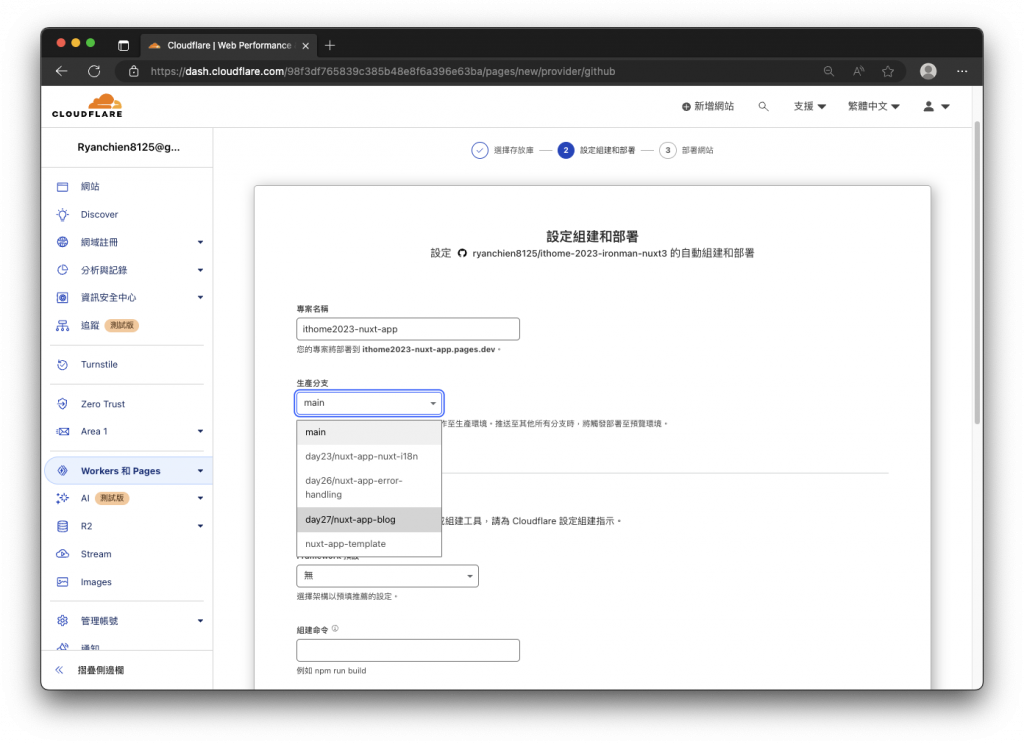
Task: Click step 2 設定組建和部署
Action: pos(596,150)
